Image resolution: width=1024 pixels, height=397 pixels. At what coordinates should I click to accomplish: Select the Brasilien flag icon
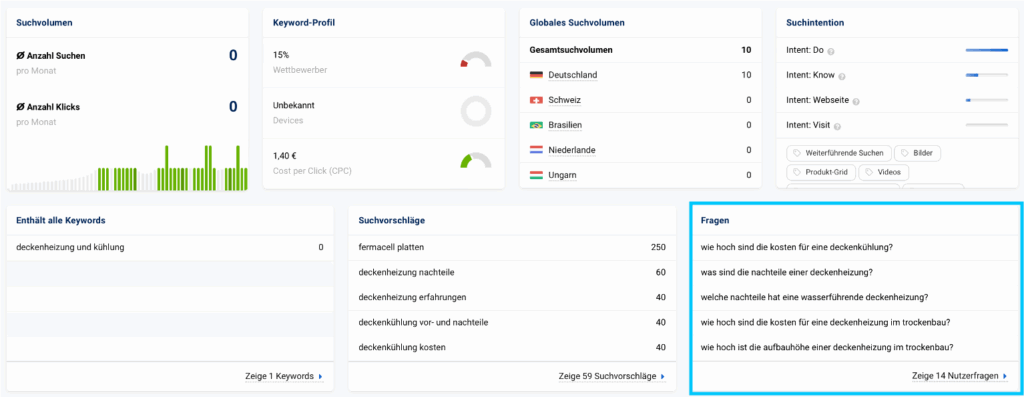pos(536,125)
